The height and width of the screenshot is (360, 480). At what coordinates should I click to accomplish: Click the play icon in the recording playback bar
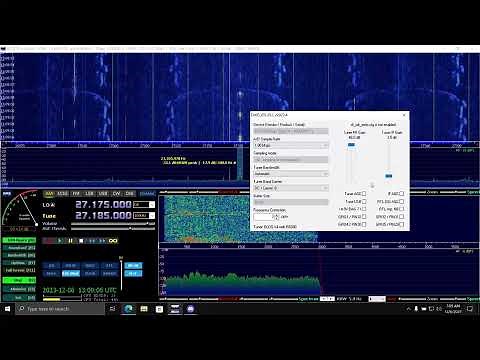(x=60, y=241)
